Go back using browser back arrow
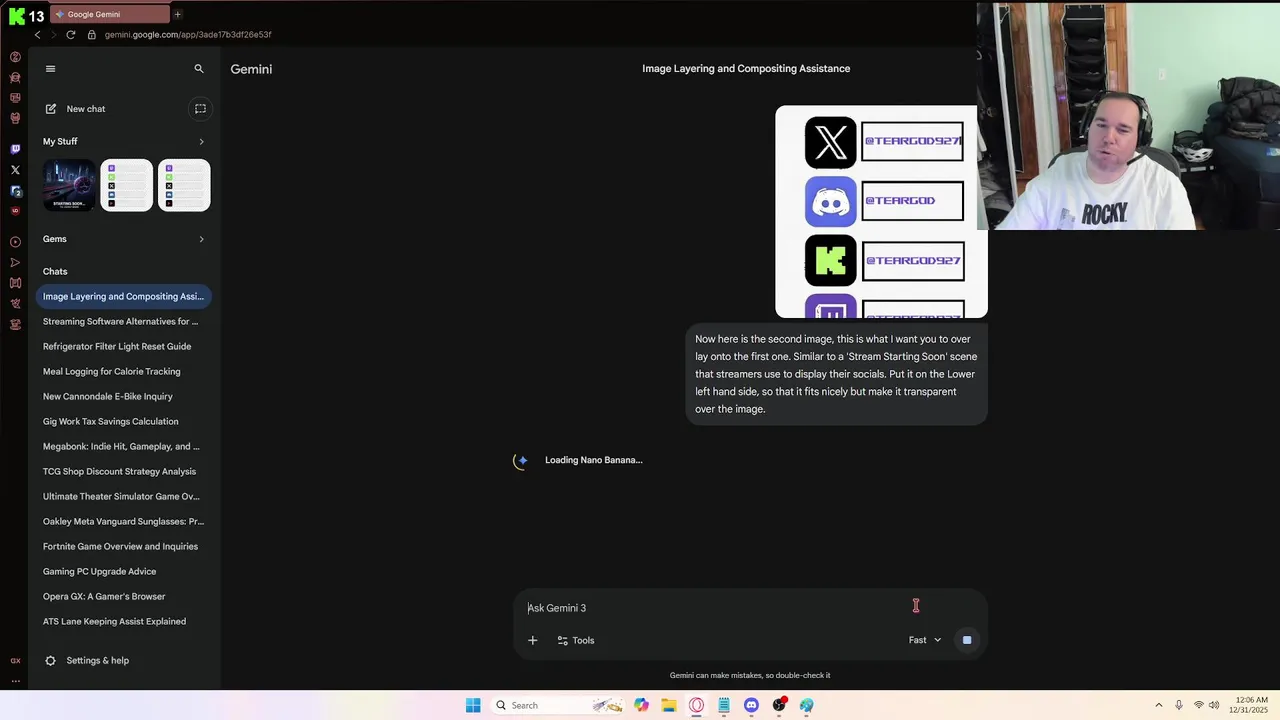This screenshot has width=1280, height=720. 38,34
